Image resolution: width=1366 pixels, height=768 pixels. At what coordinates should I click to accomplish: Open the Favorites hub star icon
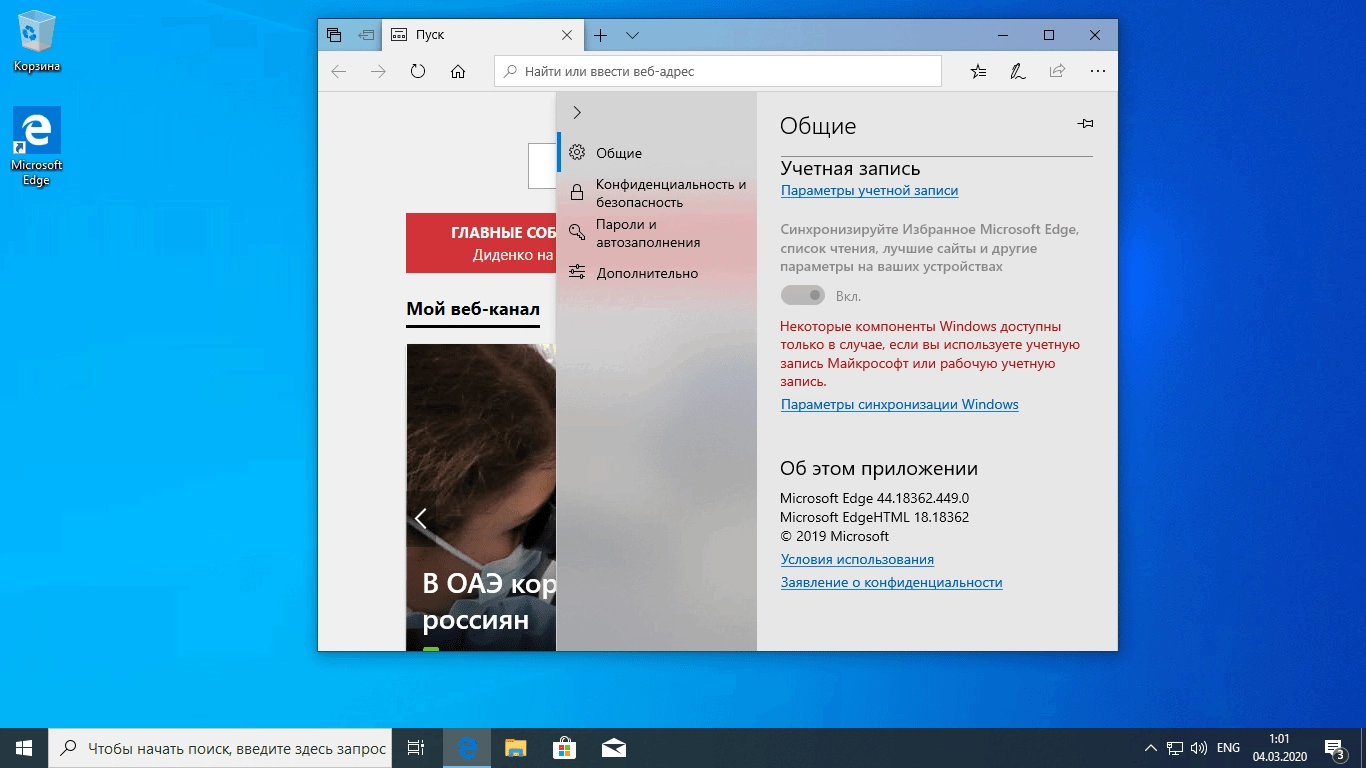[x=978, y=71]
